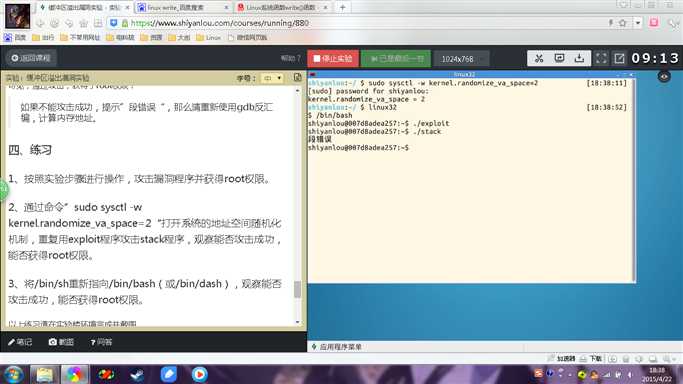The image size is (683, 384).
Task: Open the colorful browser taskbar icon
Action: [74, 374]
